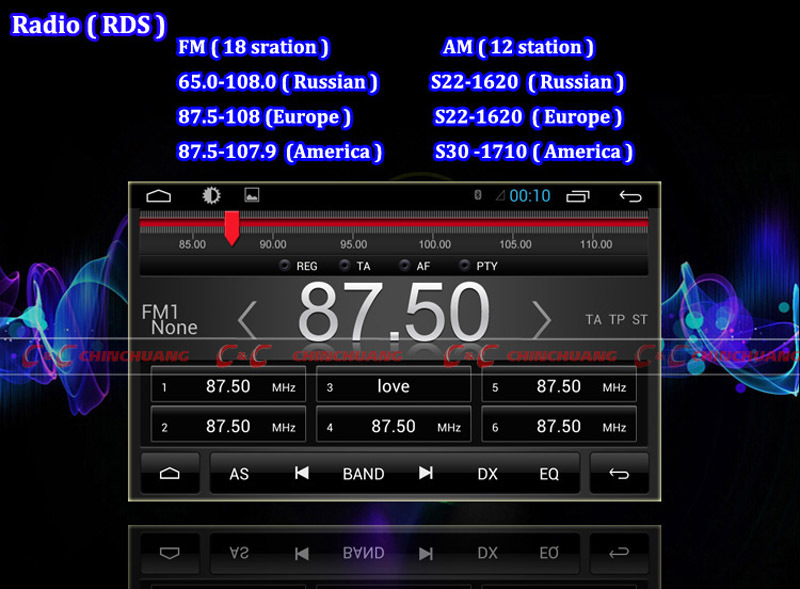Open the gallery image icon in status bar
The image size is (800, 589).
(252, 196)
